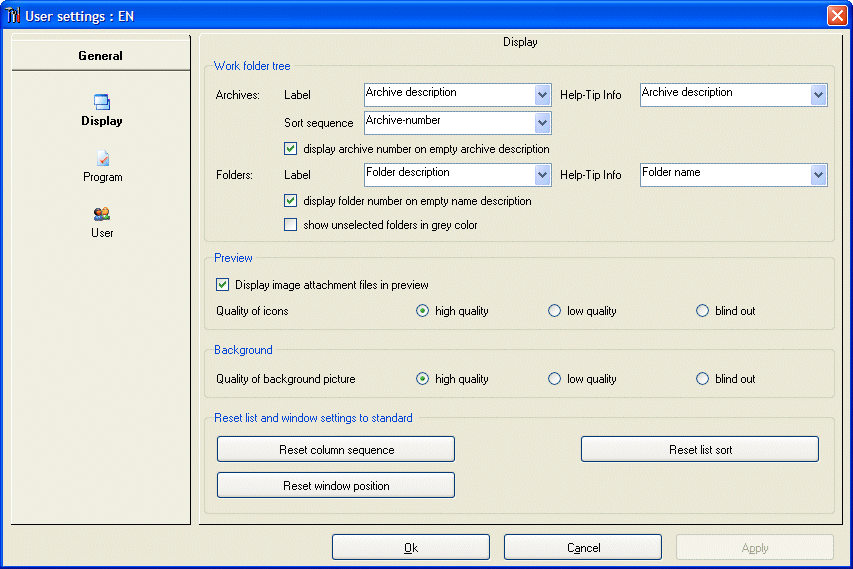This screenshot has width=853, height=569.
Task: Select low quality for Quality of icons
Action: 554,311
